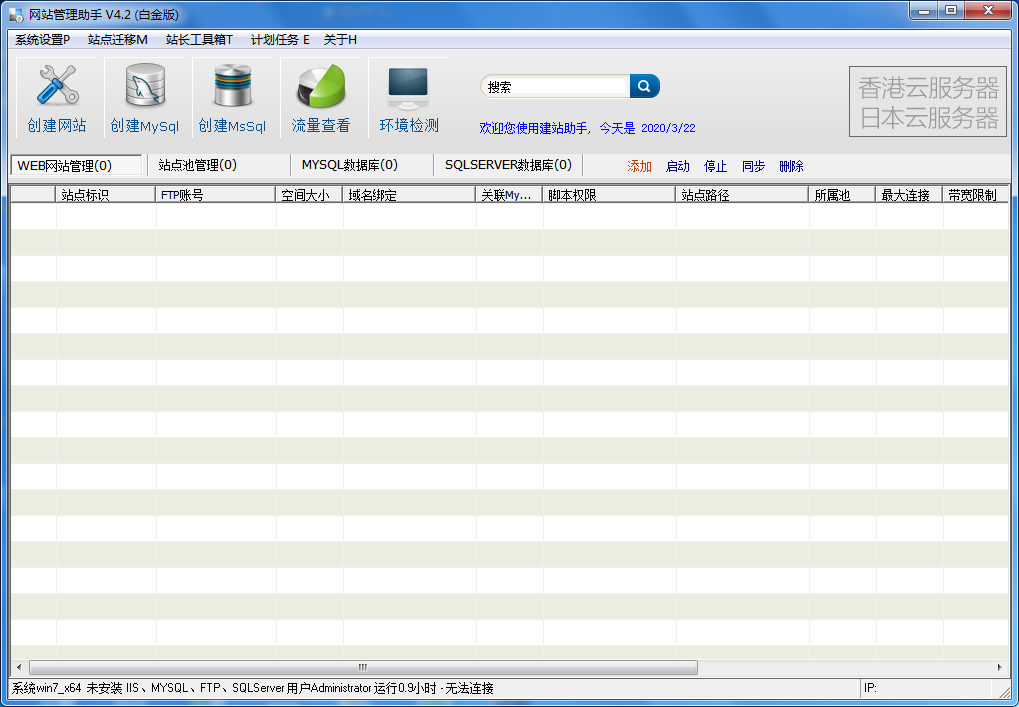Open the 创建MySql database tool
1019x707 pixels.
pos(144,88)
